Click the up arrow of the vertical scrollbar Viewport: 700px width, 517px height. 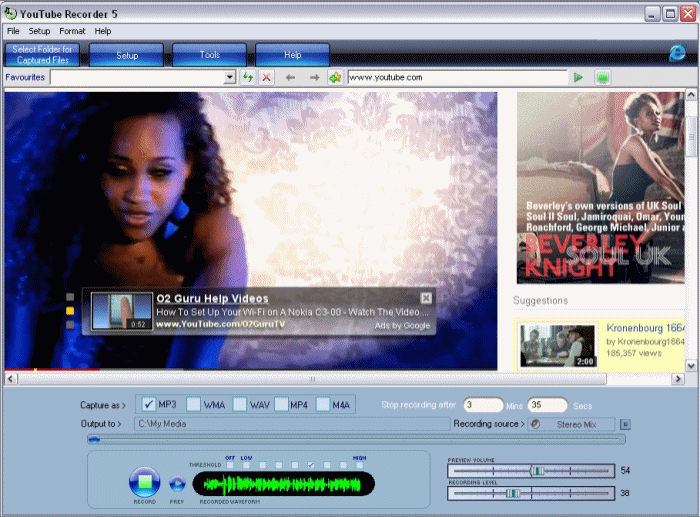[691, 95]
